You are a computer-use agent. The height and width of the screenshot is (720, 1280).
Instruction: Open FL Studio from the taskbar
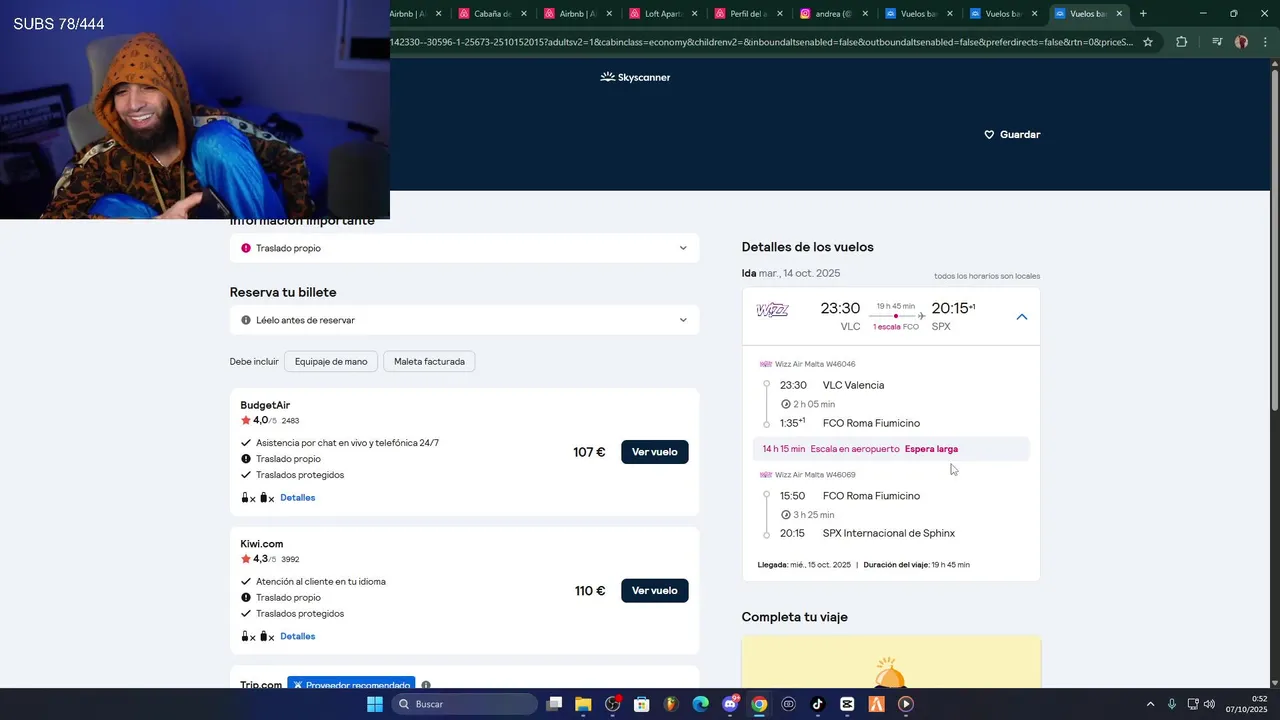tap(672, 704)
